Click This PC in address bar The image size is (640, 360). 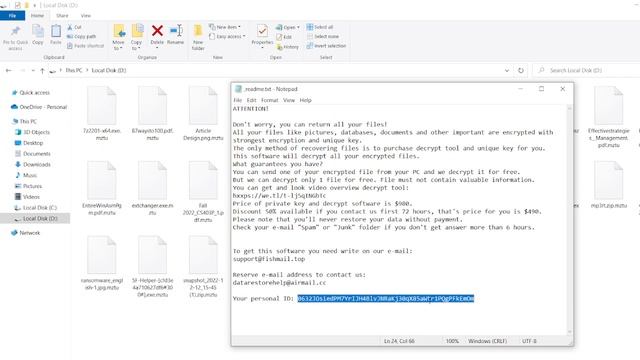(x=73, y=71)
